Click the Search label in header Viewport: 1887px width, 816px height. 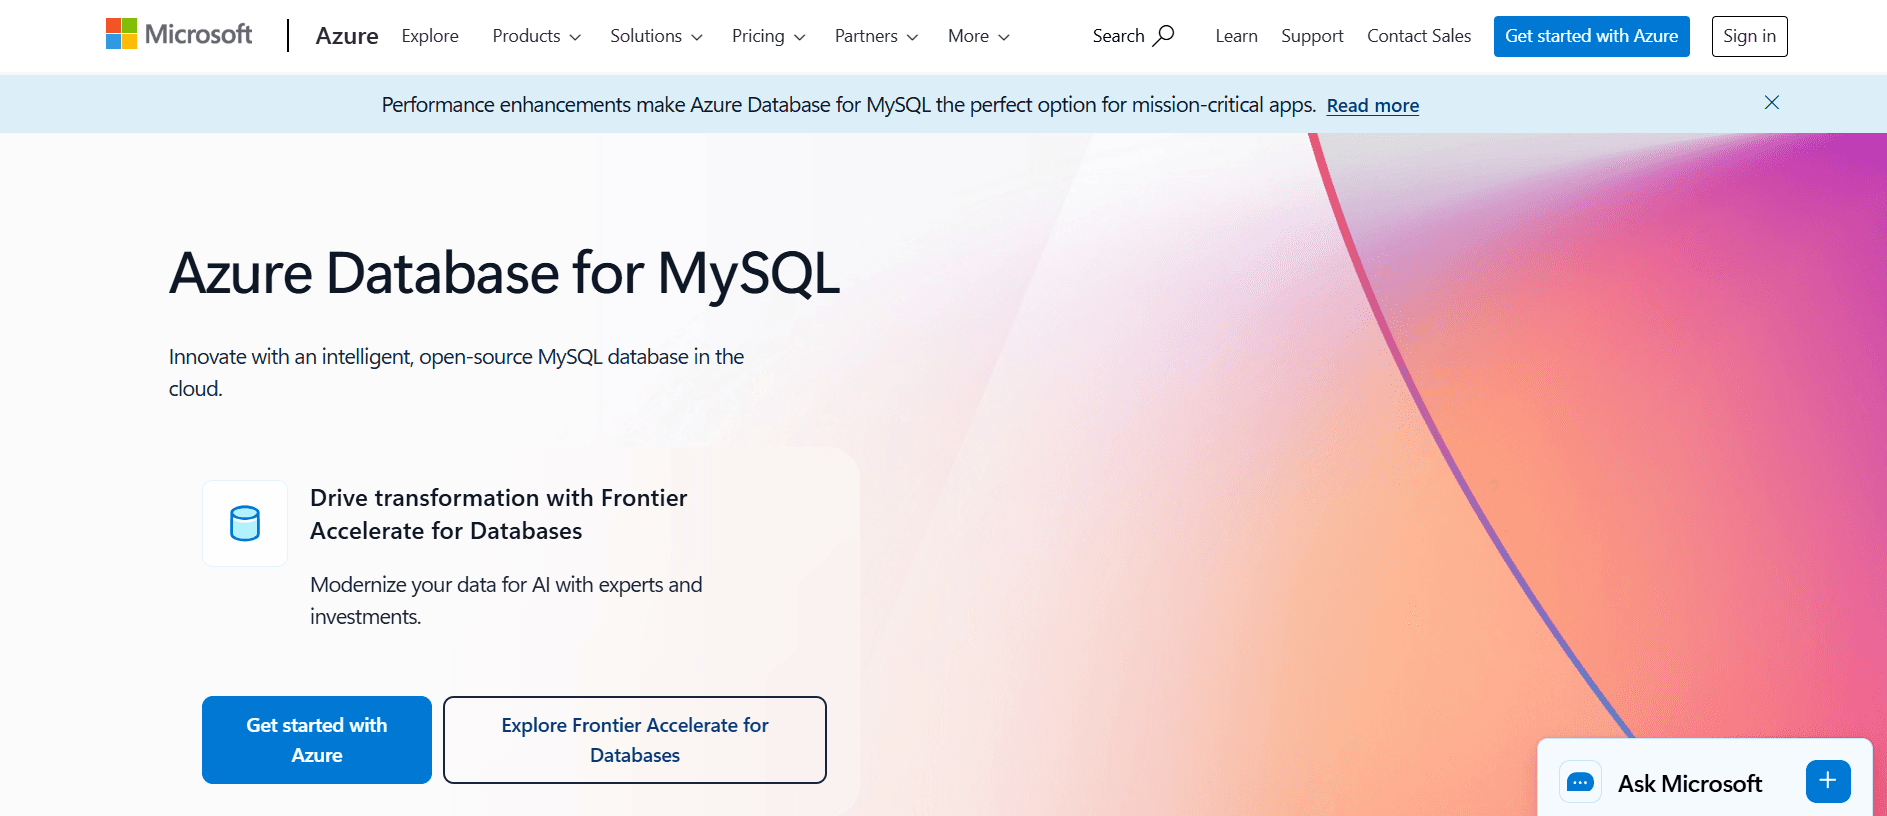(1118, 36)
